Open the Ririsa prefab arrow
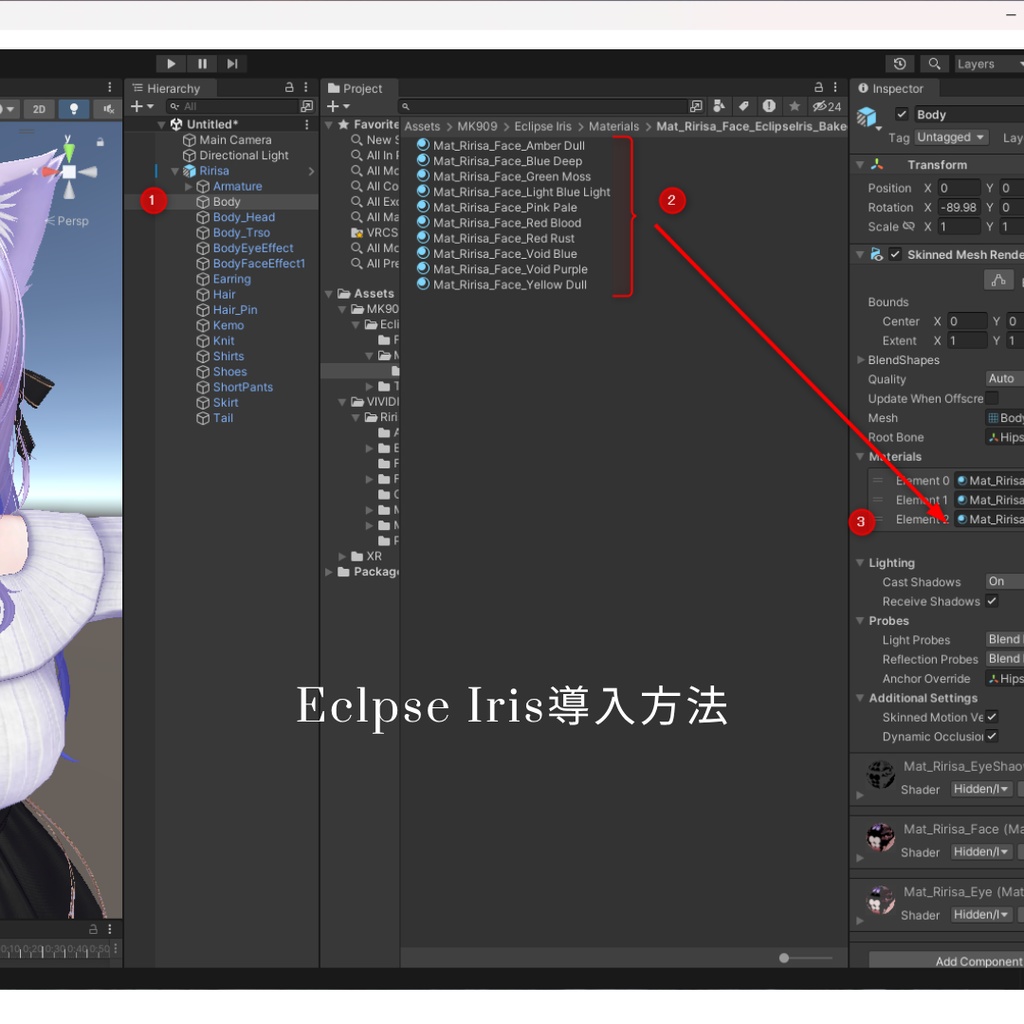This screenshot has width=1024, height=1024. tap(312, 171)
